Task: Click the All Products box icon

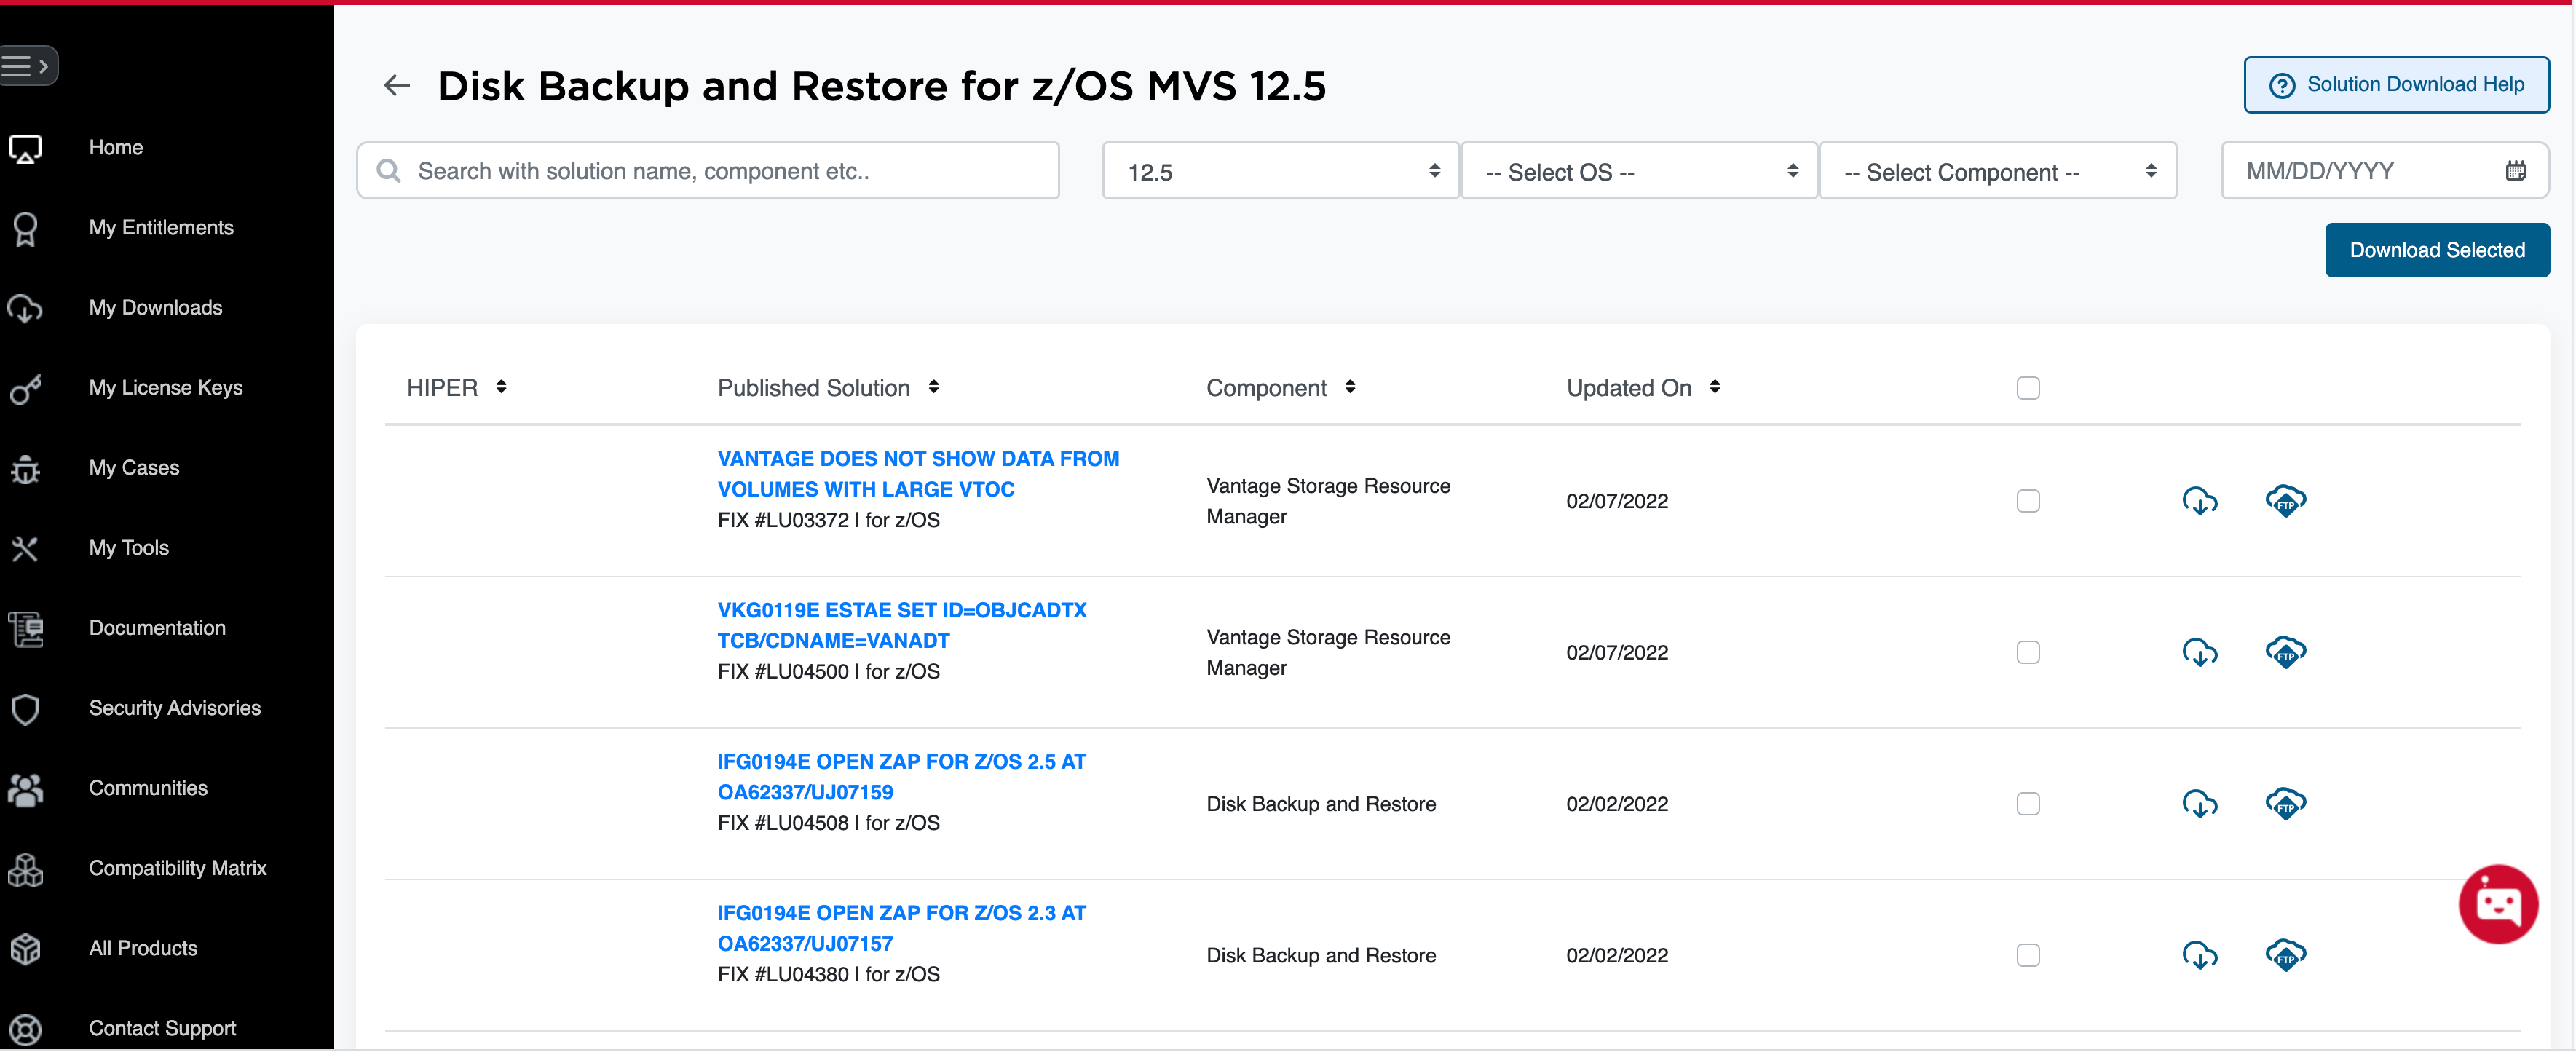Action: 25,949
